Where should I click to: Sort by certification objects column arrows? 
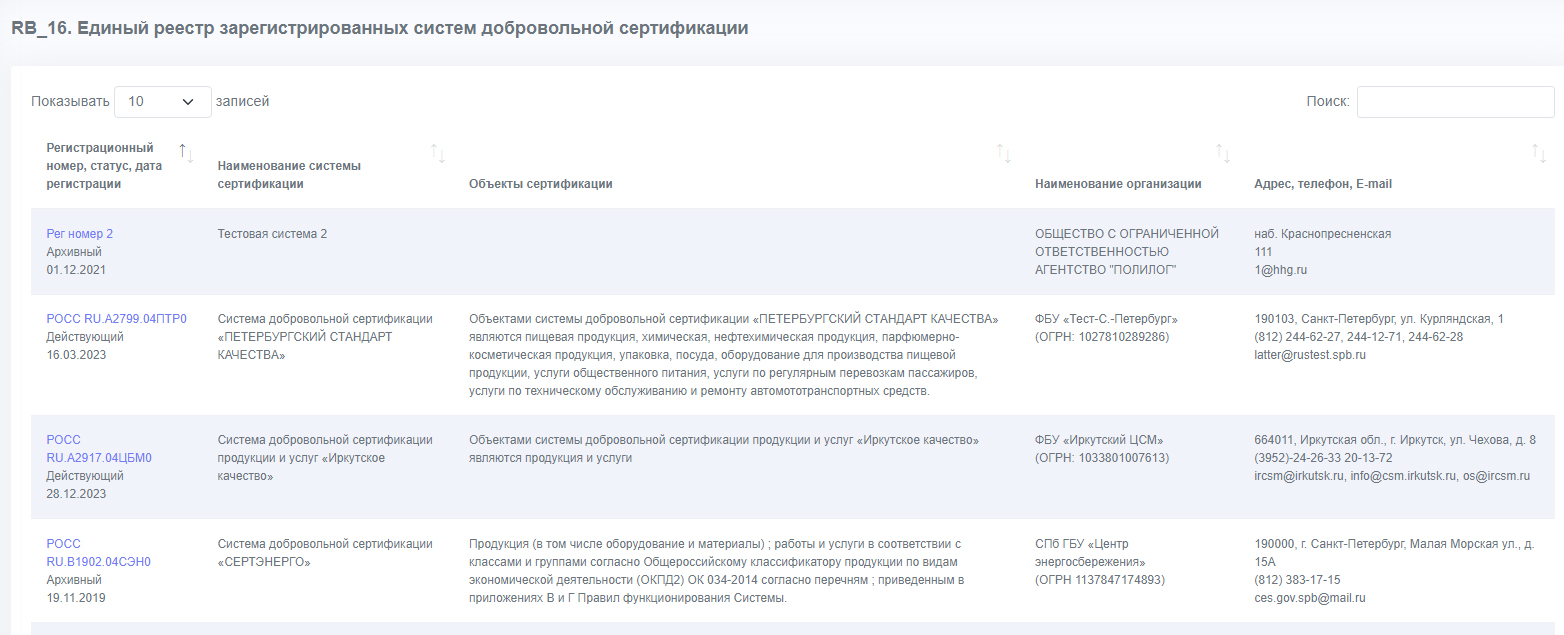1003,153
